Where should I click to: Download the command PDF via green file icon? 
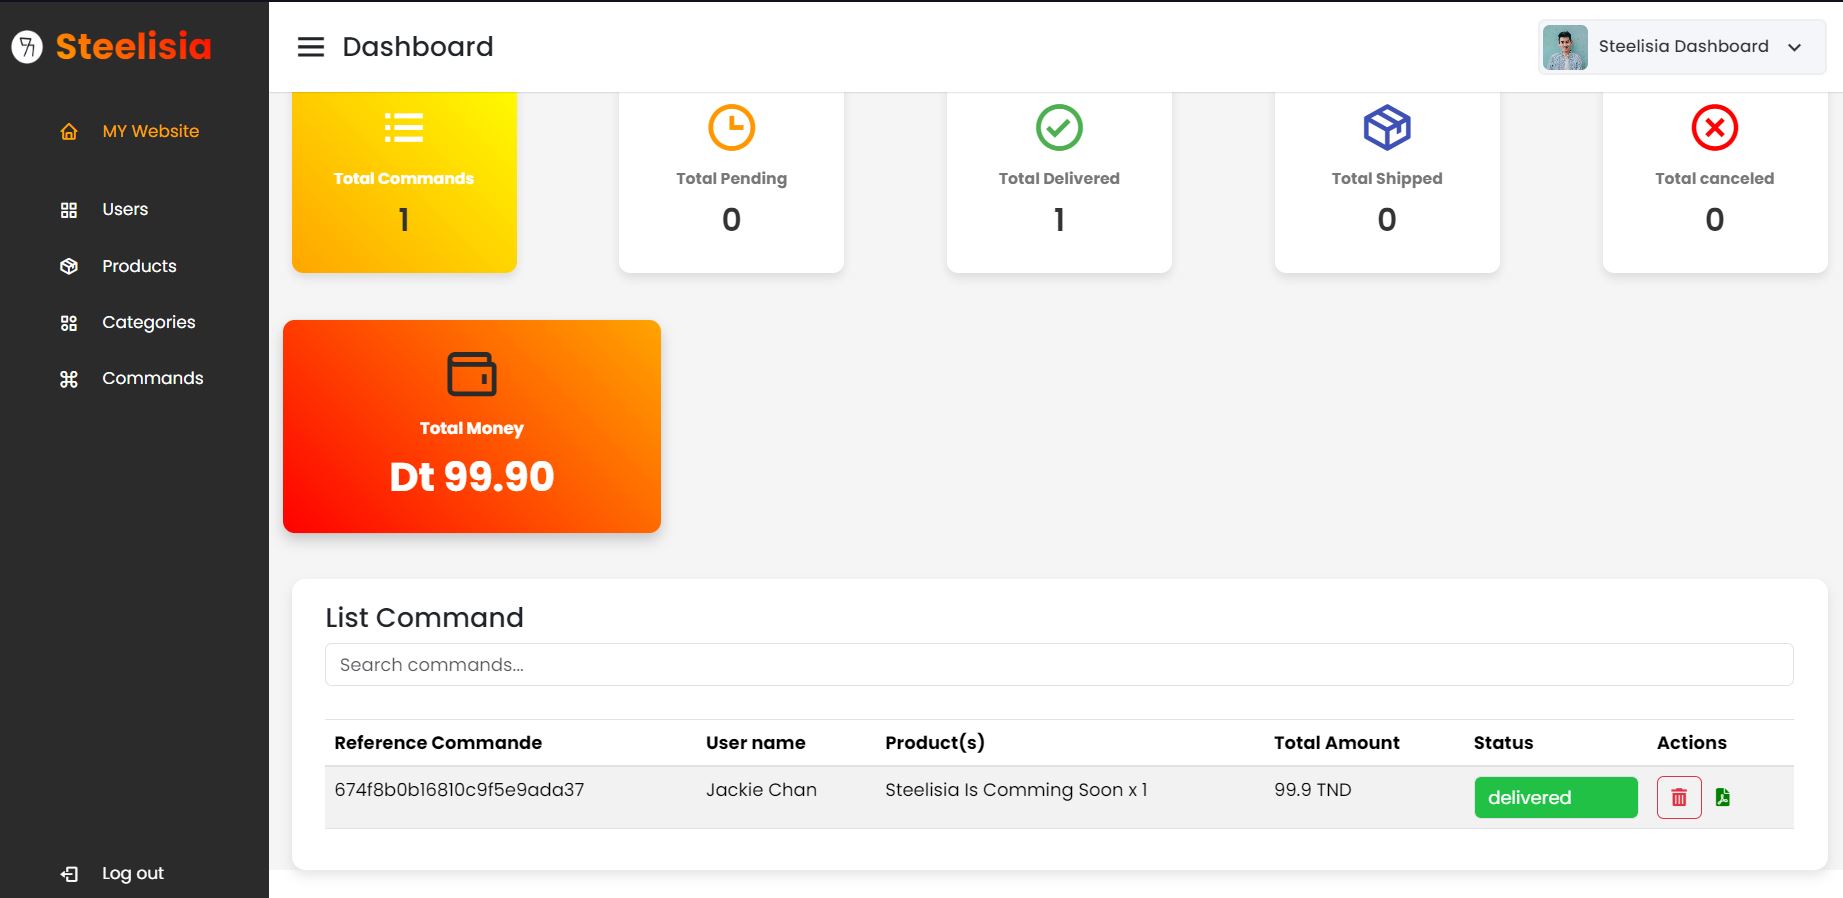[1722, 797]
